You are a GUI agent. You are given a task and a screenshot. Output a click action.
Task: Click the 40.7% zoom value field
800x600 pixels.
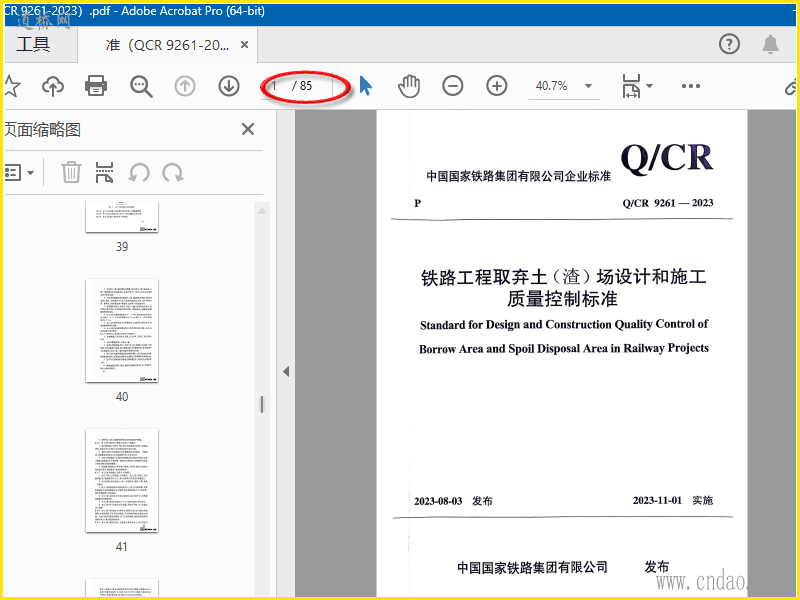552,86
